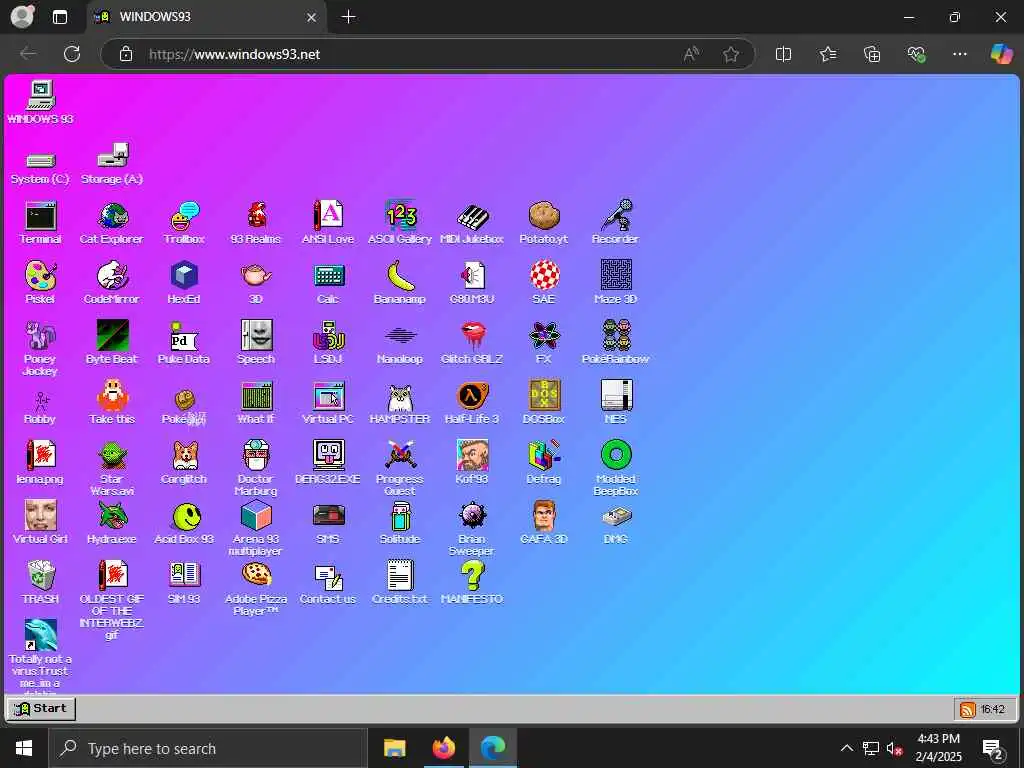The image size is (1024, 768).
Task: Click the Windows taskbar search box
Action: pyautogui.click(x=209, y=748)
